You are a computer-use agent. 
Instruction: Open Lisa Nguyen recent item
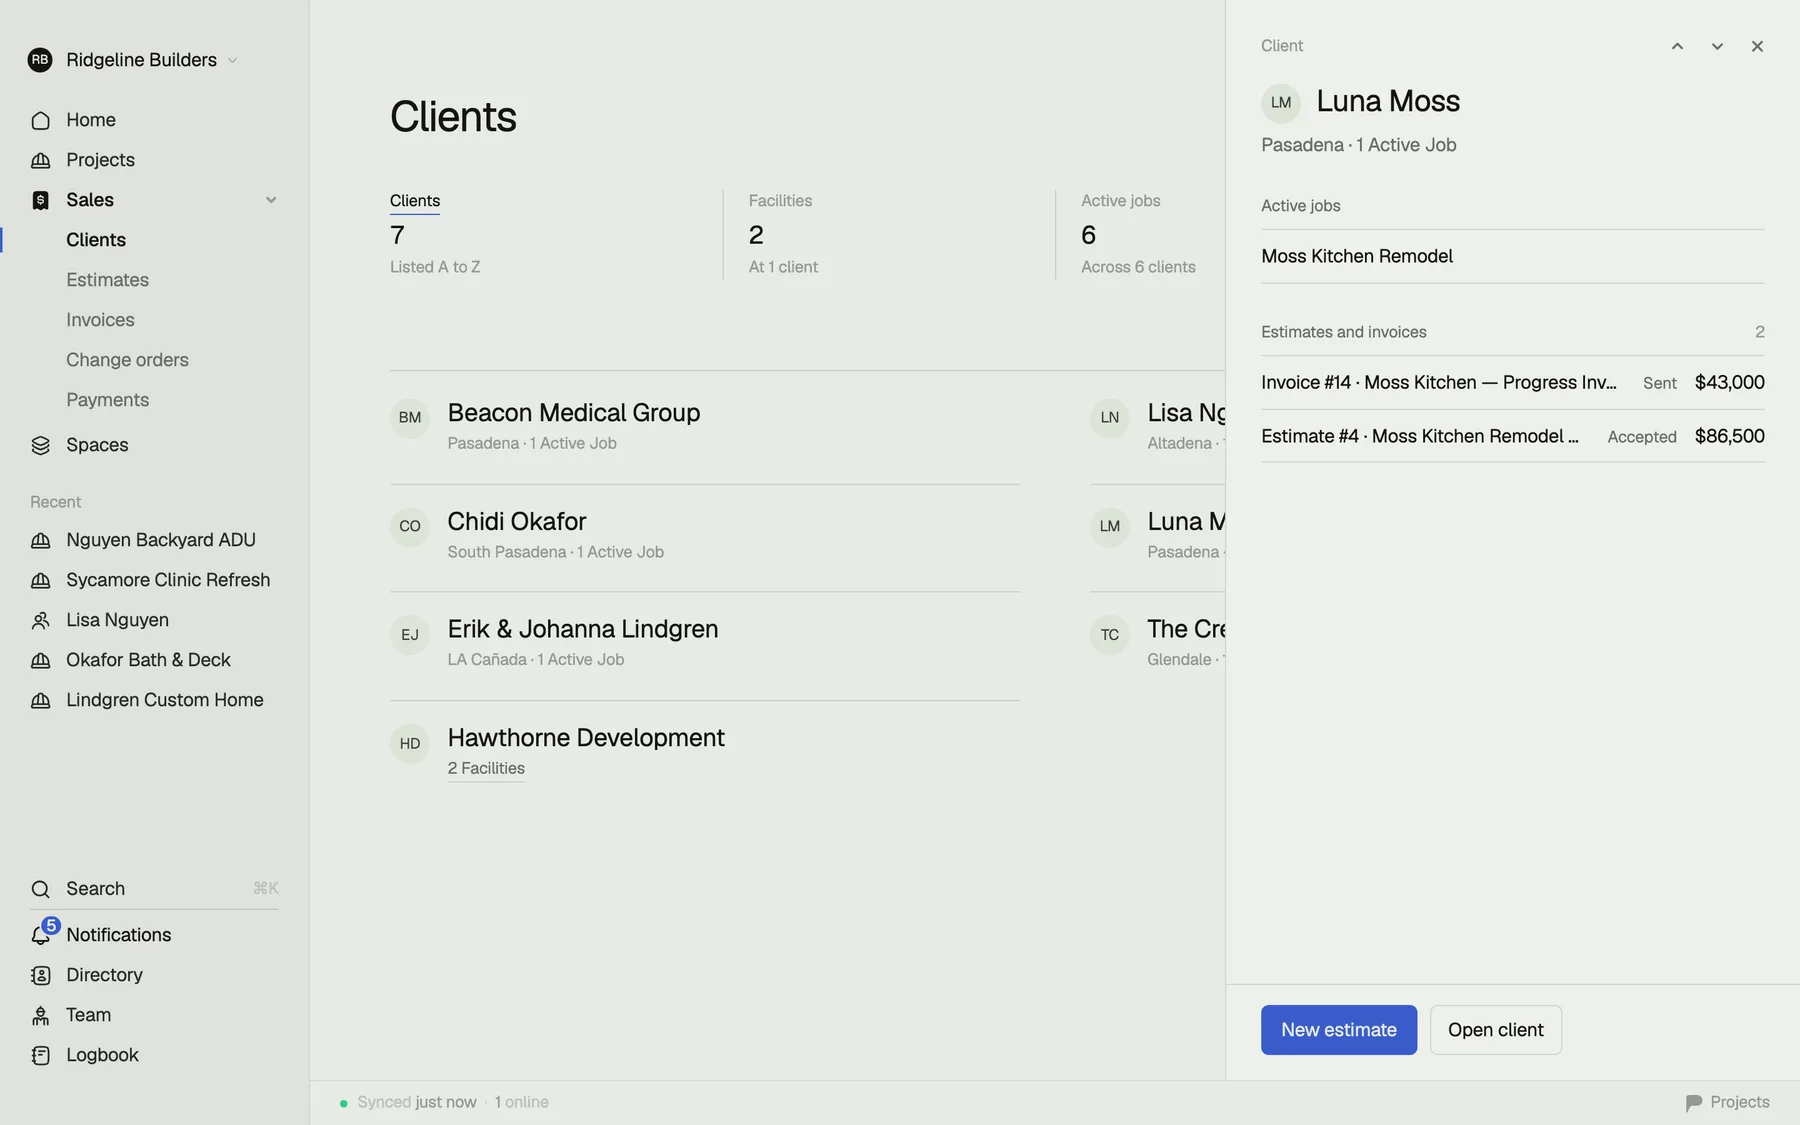[117, 620]
